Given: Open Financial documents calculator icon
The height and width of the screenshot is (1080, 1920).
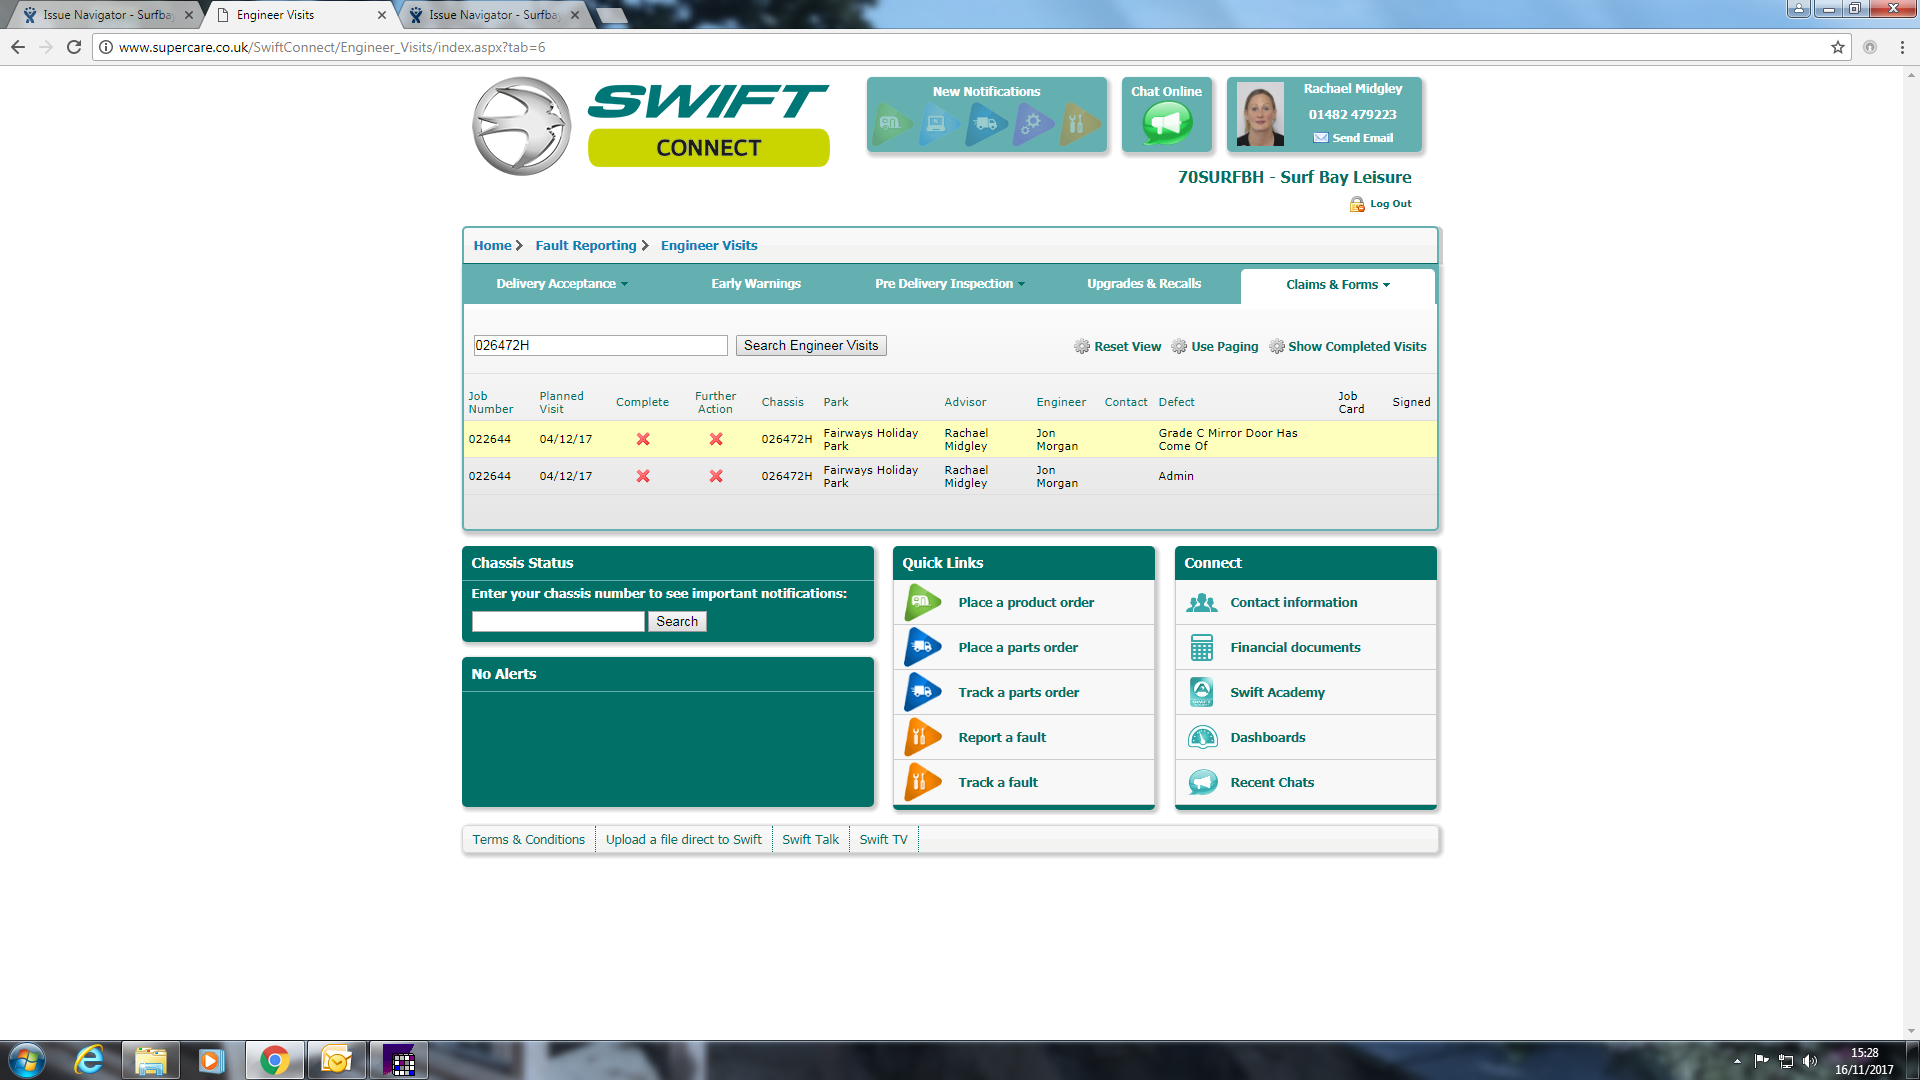Looking at the screenshot, I should (x=1202, y=648).
